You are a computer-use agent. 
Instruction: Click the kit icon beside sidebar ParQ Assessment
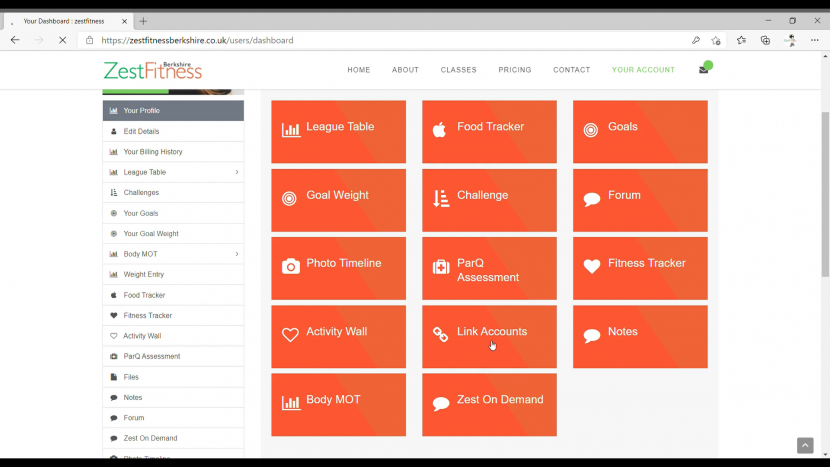click(x=113, y=356)
